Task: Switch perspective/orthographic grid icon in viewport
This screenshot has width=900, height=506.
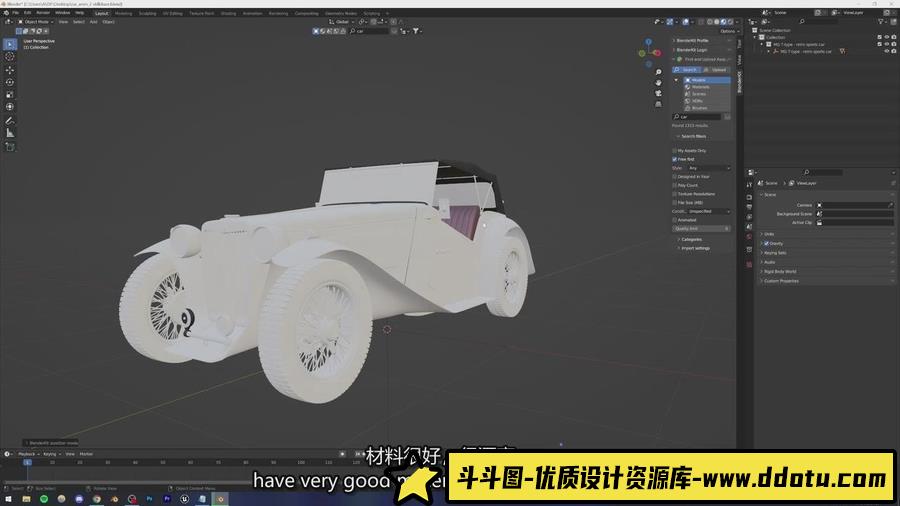Action: coord(658,104)
